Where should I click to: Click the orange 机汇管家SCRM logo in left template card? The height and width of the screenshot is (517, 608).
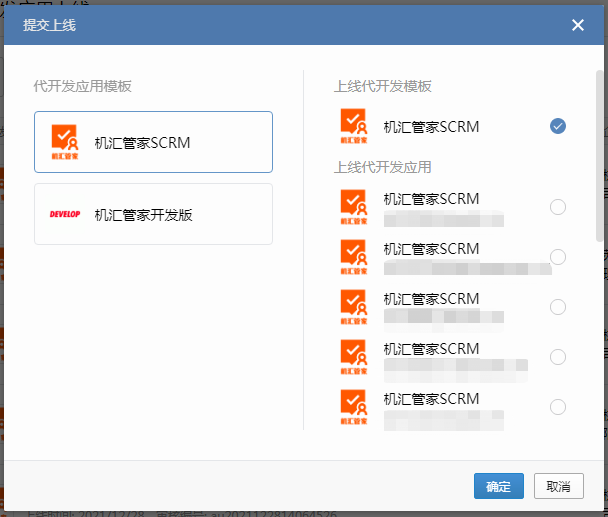(x=65, y=142)
